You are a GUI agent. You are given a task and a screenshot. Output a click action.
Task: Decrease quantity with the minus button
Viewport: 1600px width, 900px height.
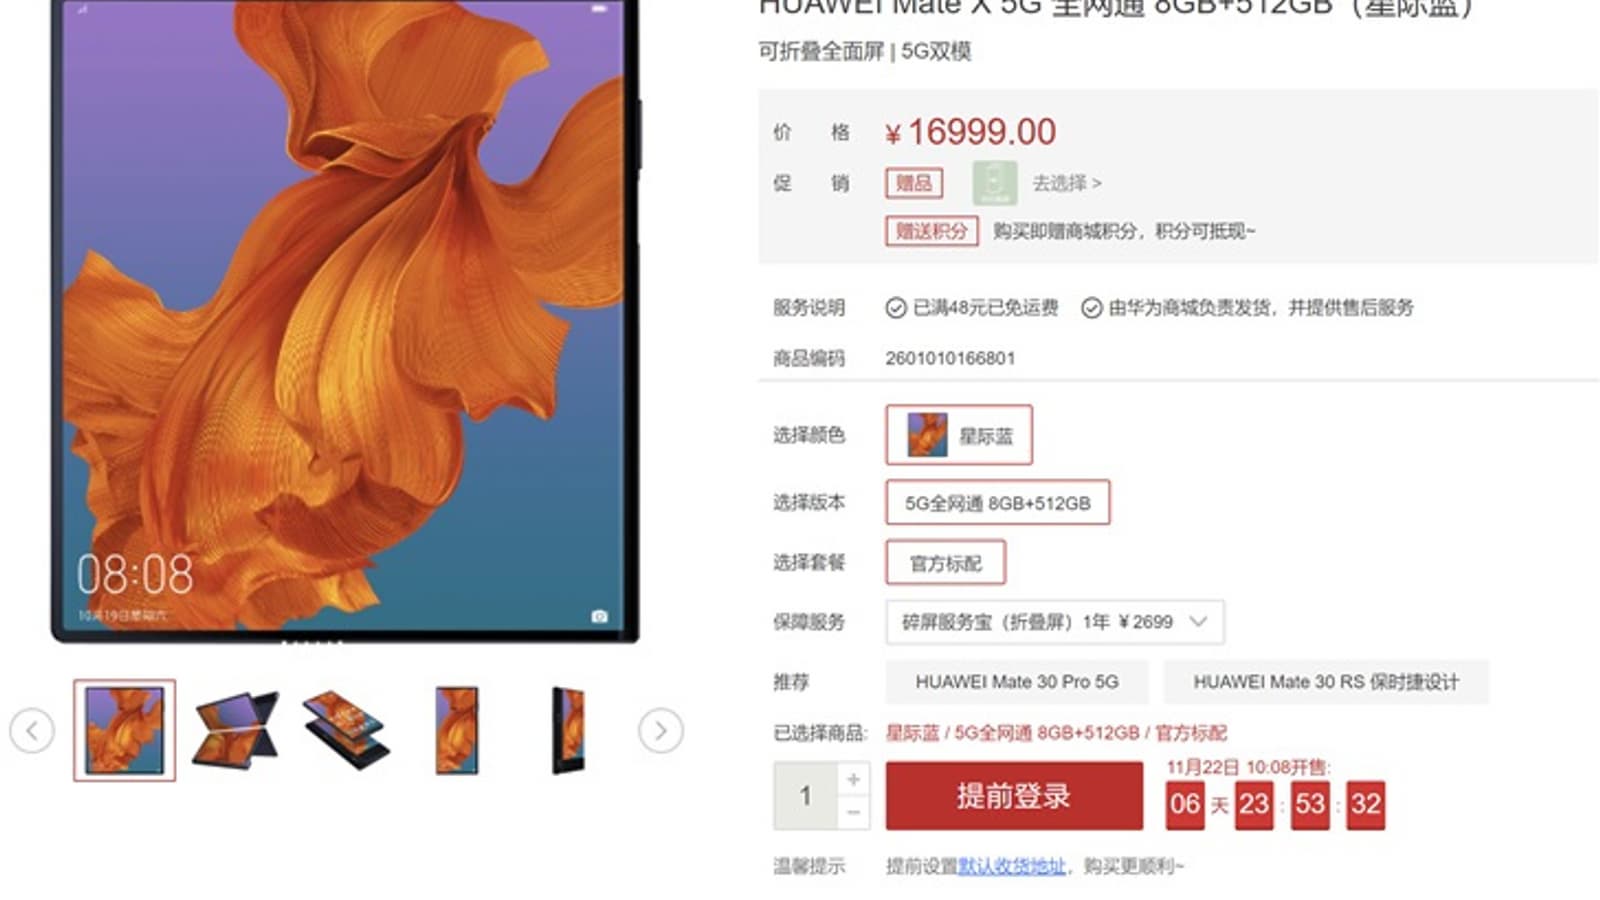(x=853, y=813)
